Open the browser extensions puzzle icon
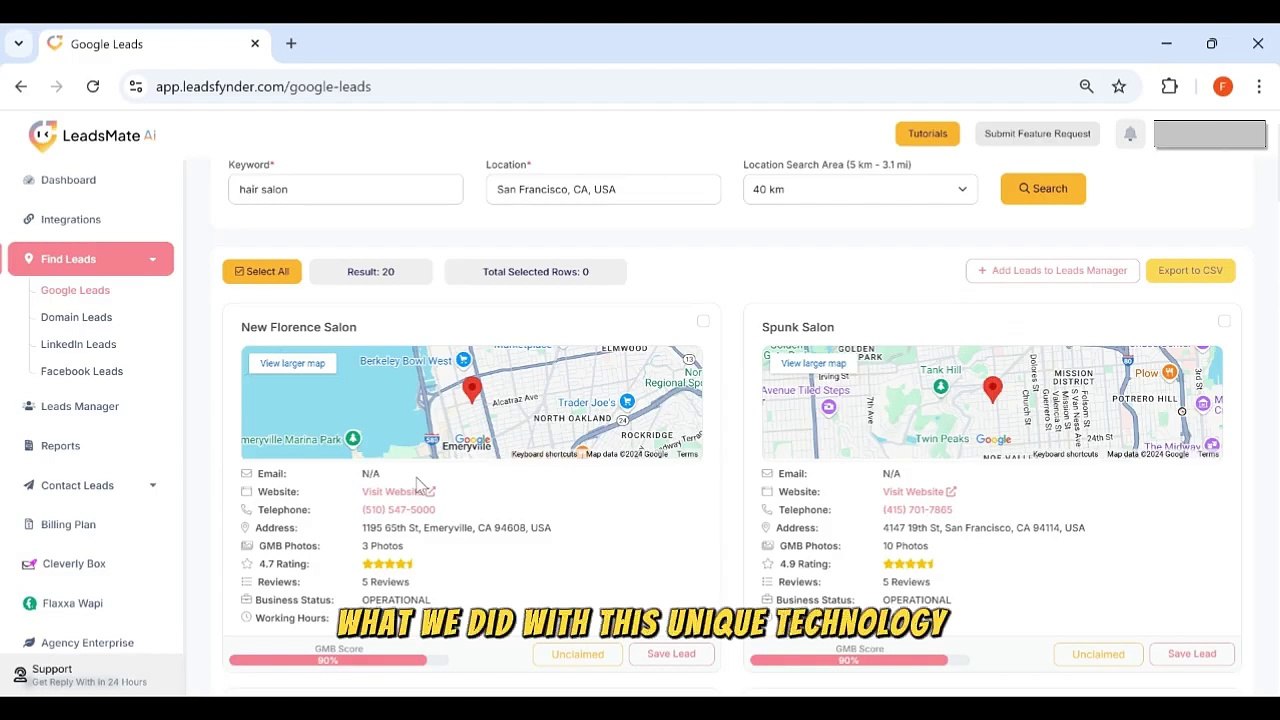 coord(1169,87)
